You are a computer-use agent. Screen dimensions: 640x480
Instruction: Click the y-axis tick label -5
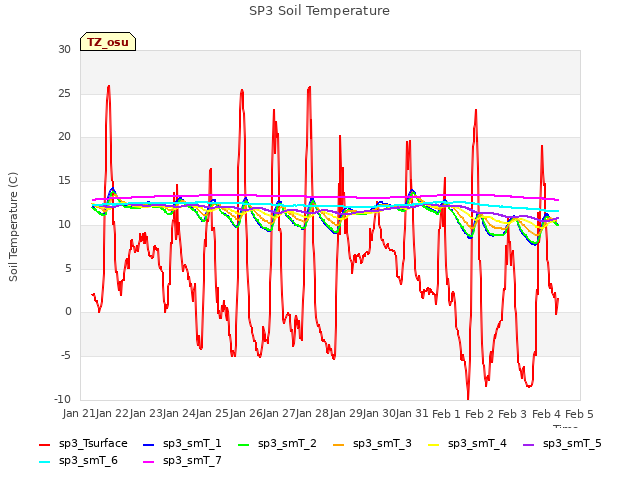[x=66, y=356]
